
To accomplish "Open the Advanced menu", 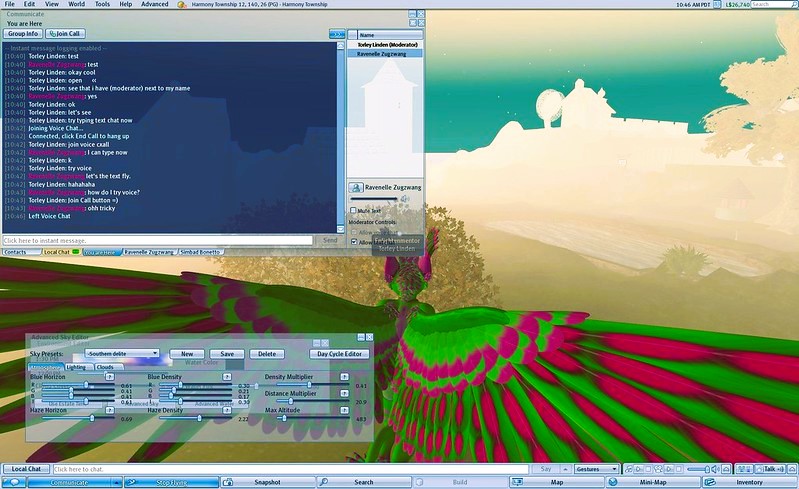I will [154, 4].
